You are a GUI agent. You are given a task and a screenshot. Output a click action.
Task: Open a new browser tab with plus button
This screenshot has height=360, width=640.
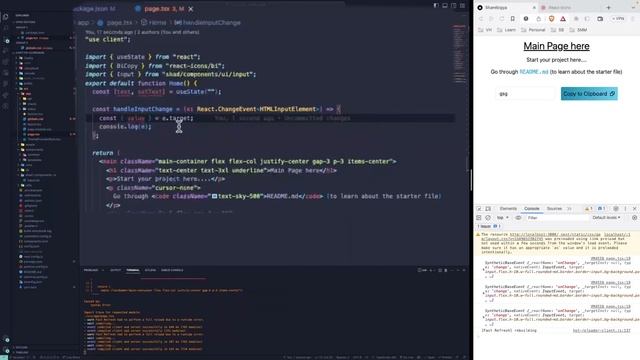[x=608, y=7]
